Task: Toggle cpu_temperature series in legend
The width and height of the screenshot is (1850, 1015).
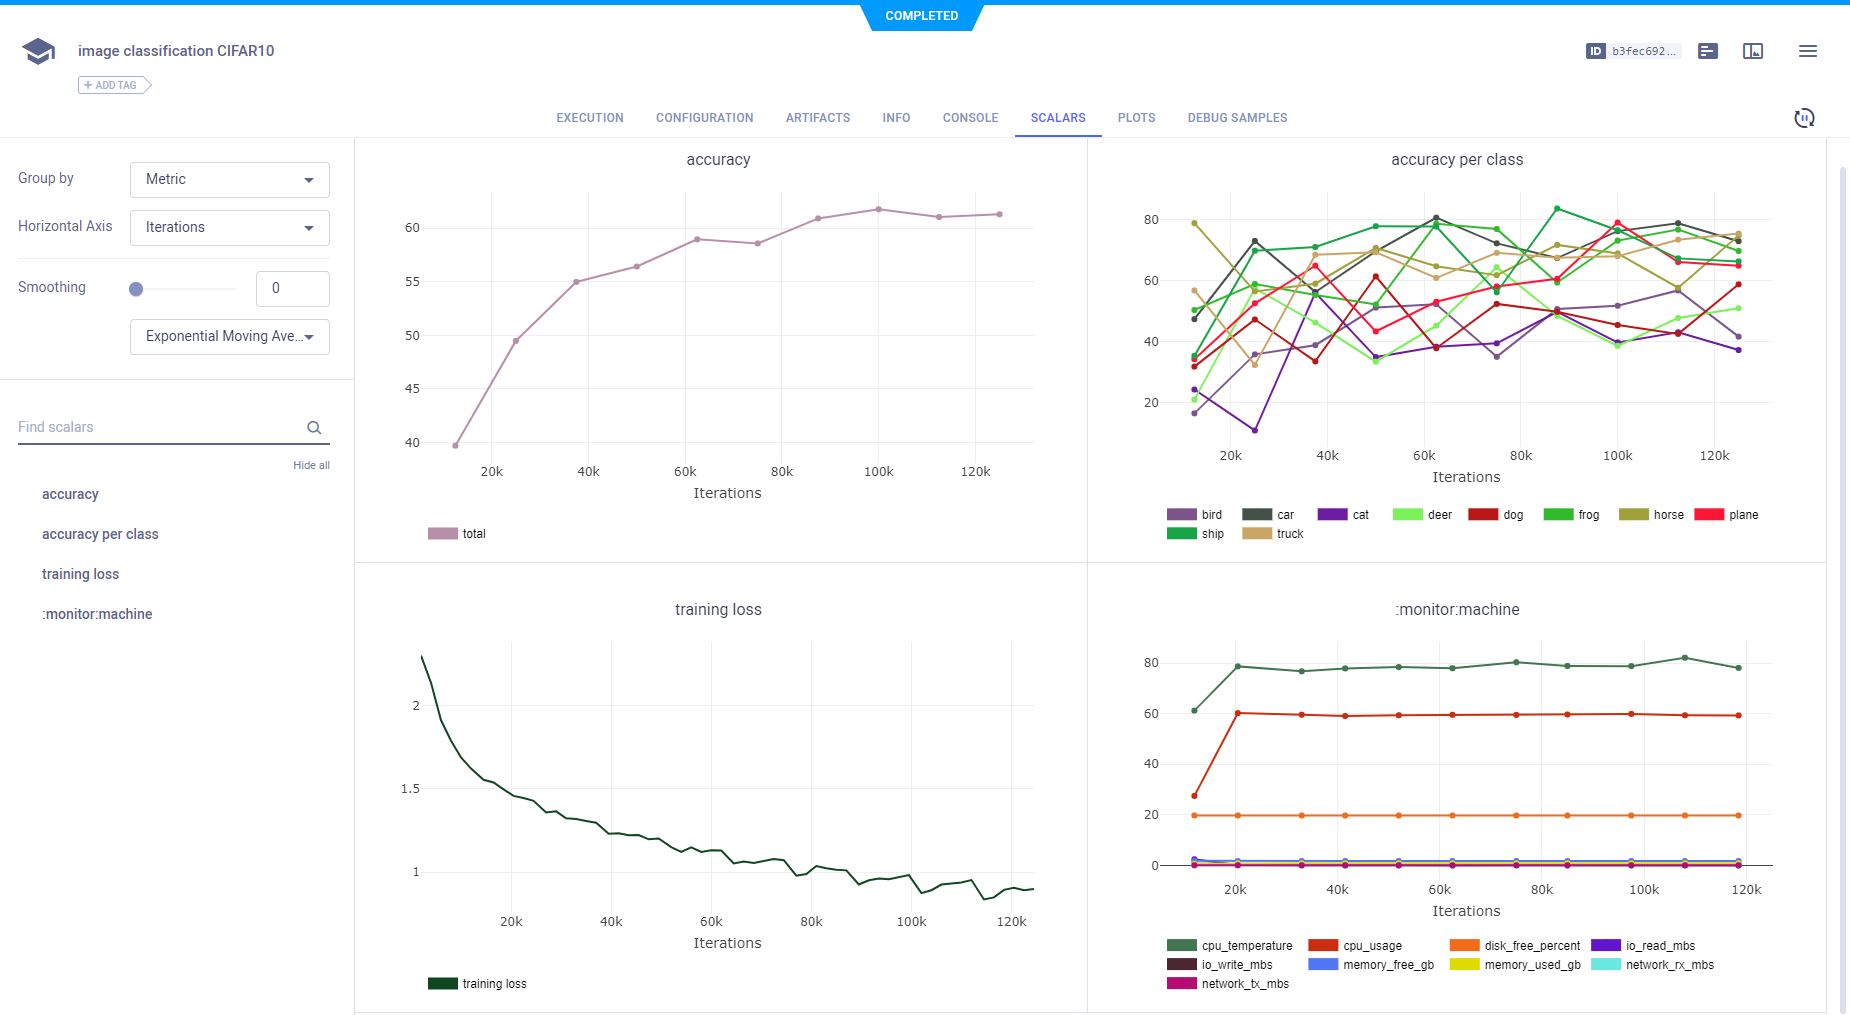Action: pos(1230,946)
